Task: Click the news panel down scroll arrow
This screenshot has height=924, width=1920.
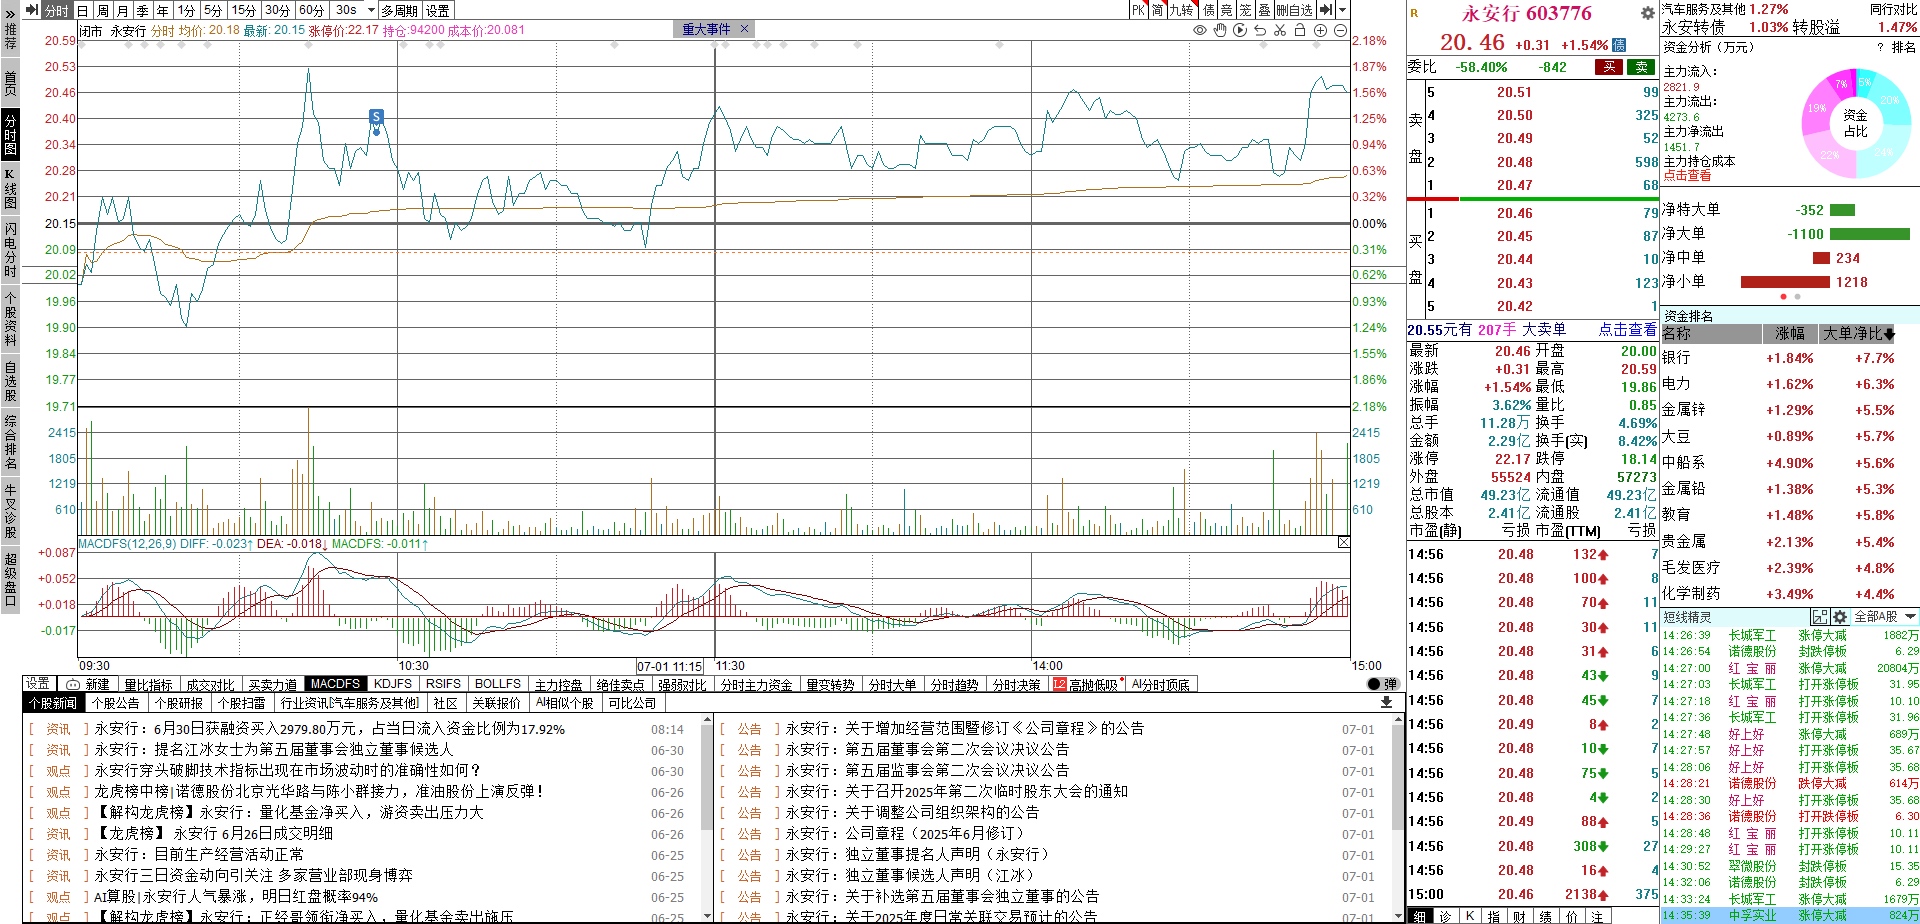Action: pos(706,915)
